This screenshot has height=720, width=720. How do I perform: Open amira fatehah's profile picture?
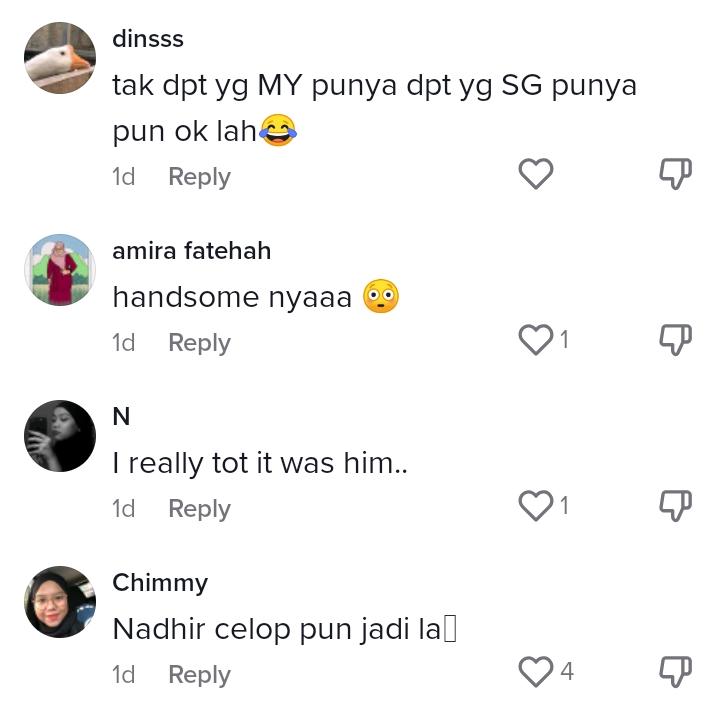coord(60,271)
